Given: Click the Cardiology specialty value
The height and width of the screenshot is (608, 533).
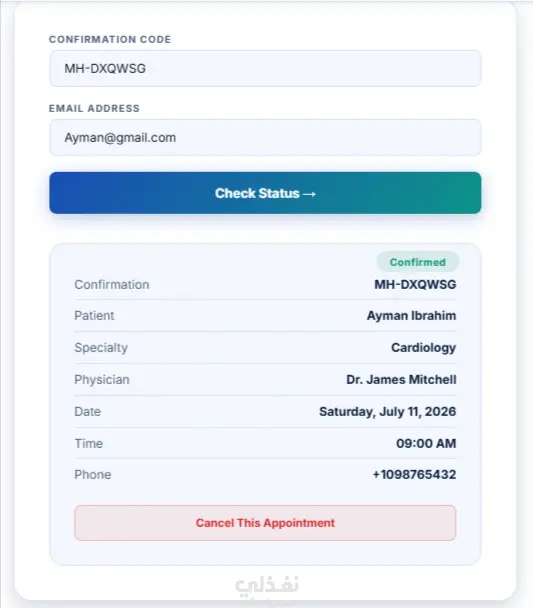Looking at the screenshot, I should tap(423, 347).
